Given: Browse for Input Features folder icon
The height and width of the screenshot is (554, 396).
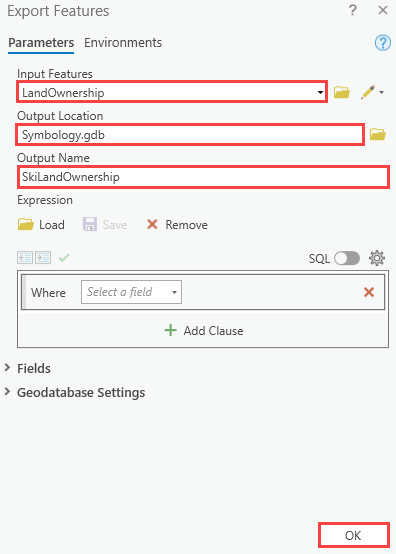Looking at the screenshot, I should click(342, 93).
